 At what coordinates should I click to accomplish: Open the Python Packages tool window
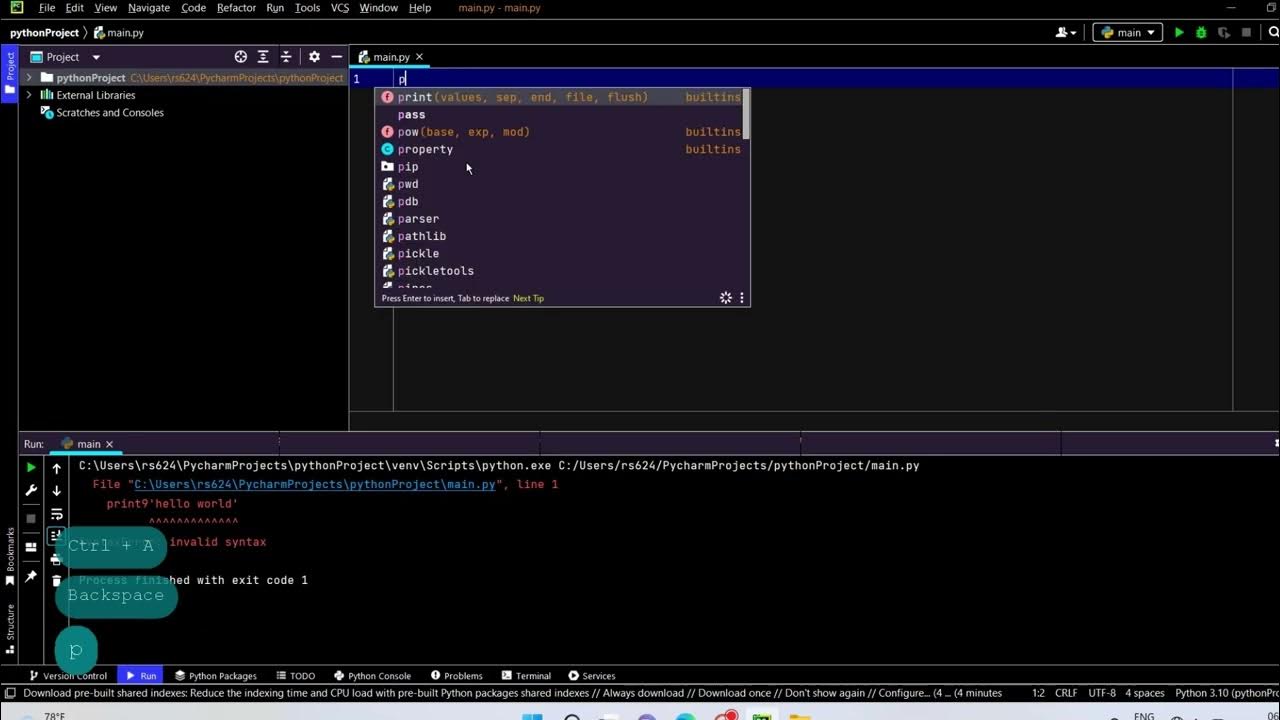click(x=215, y=676)
